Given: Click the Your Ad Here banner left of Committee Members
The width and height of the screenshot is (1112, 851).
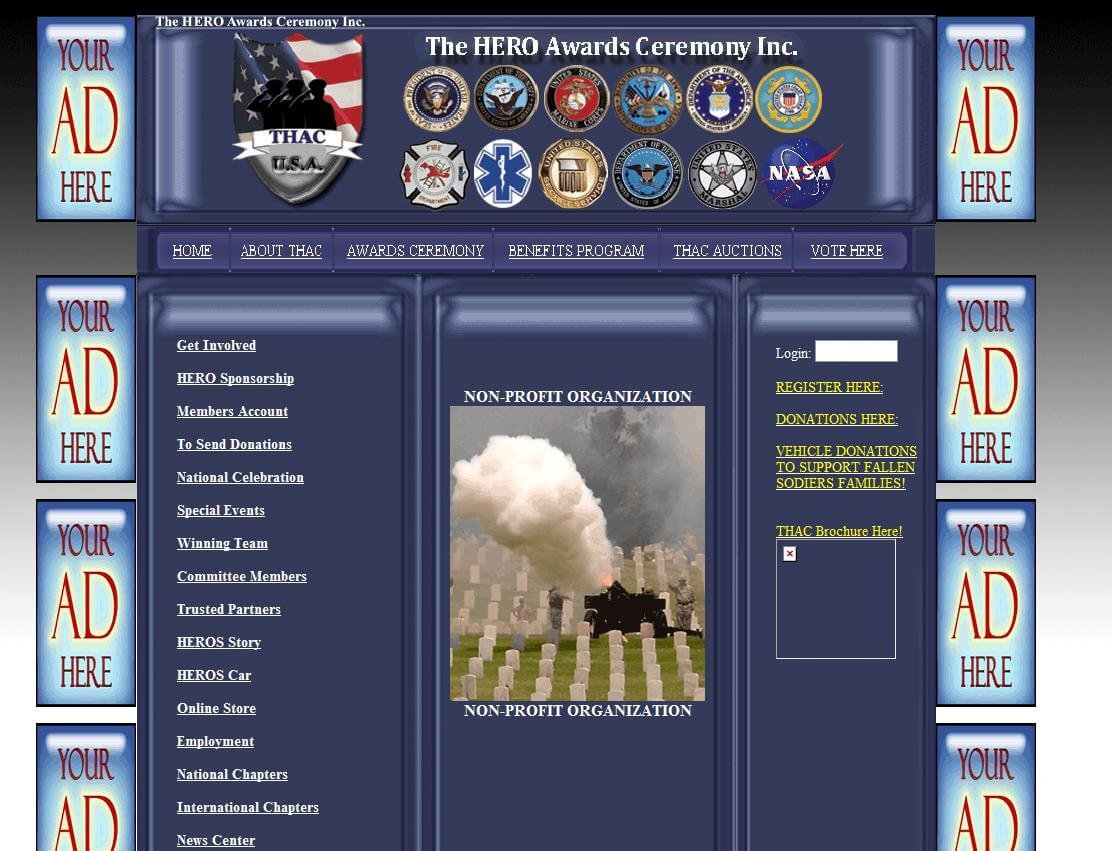Looking at the screenshot, I should (x=86, y=603).
